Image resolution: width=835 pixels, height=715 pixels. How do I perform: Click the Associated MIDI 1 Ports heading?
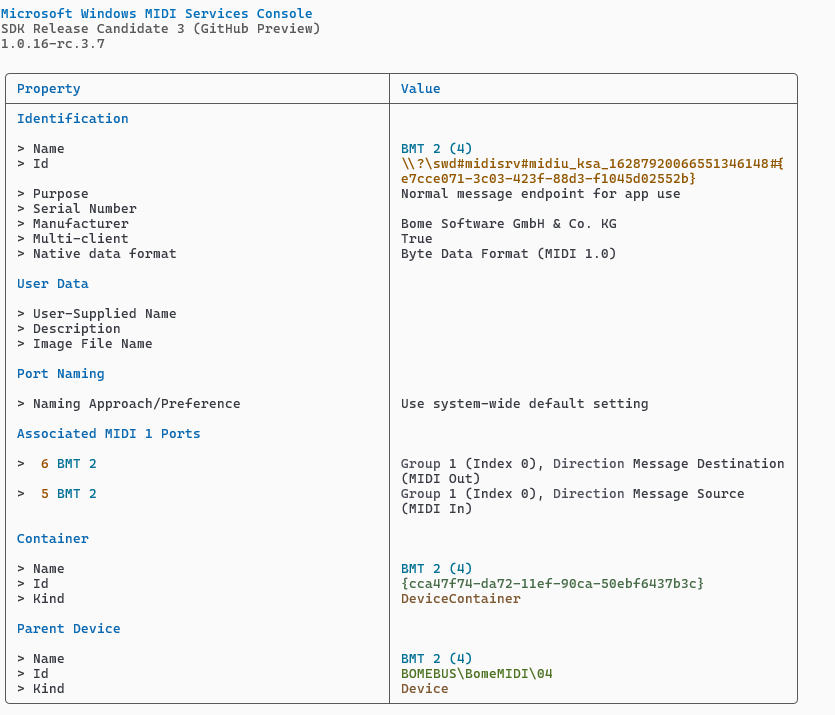click(x=108, y=434)
